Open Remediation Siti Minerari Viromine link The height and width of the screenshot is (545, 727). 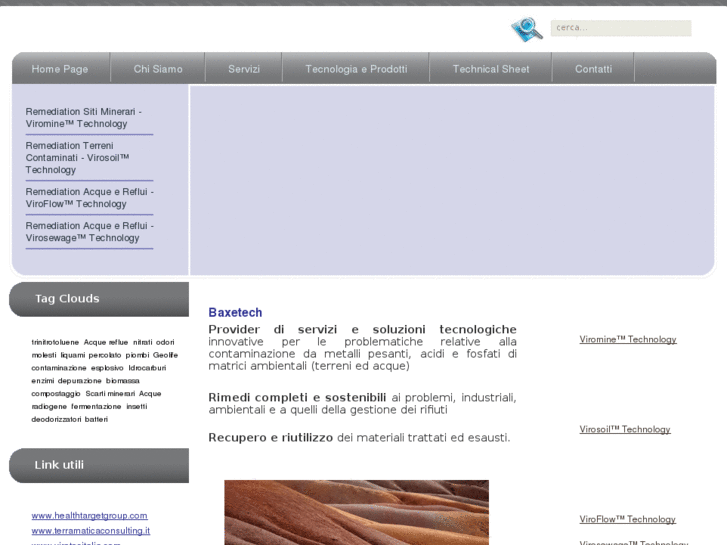(84, 118)
